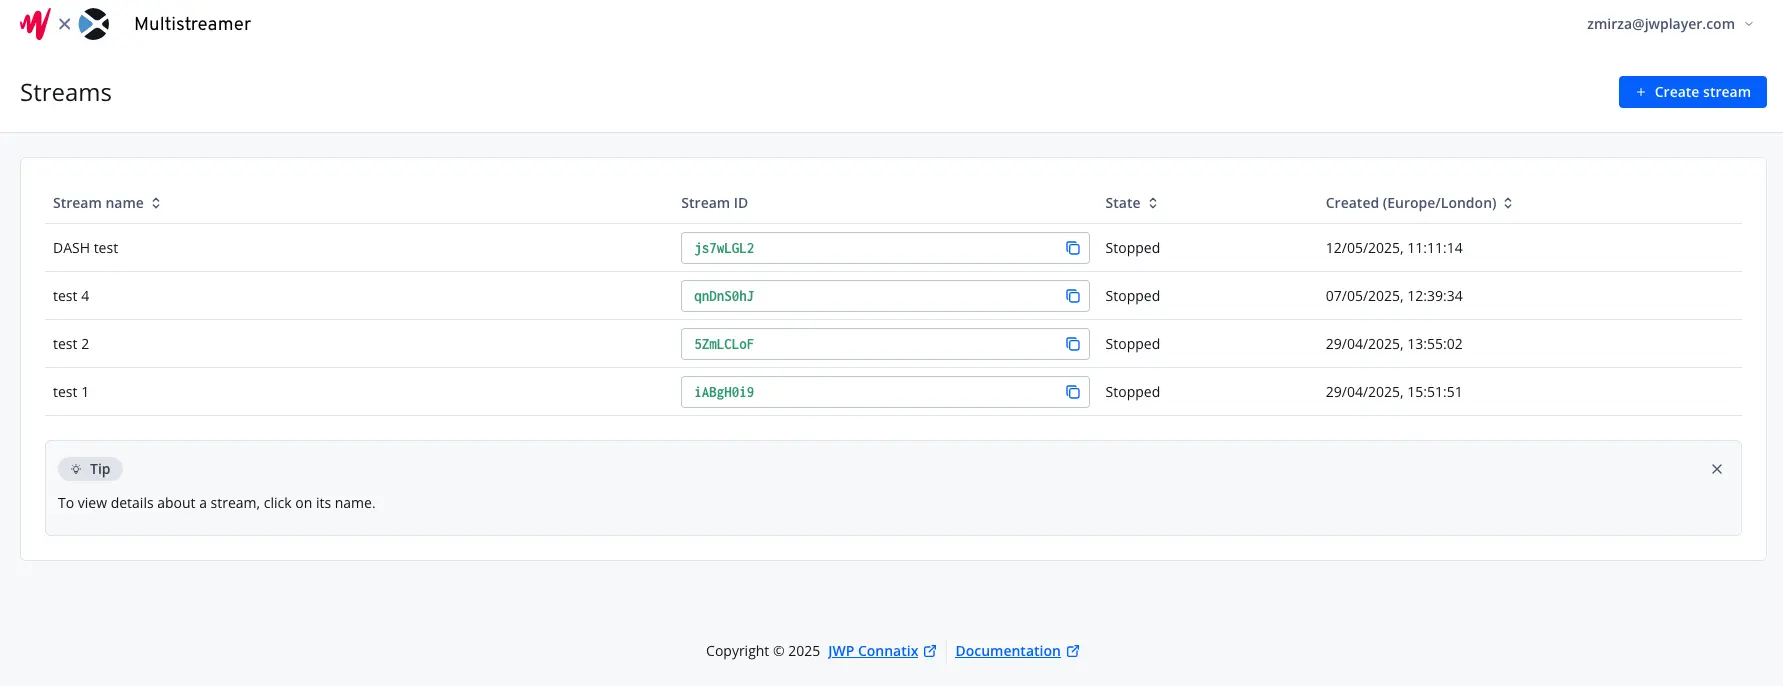Click the Connatix logo icon
This screenshot has height=686, width=1783.
click(x=94, y=24)
